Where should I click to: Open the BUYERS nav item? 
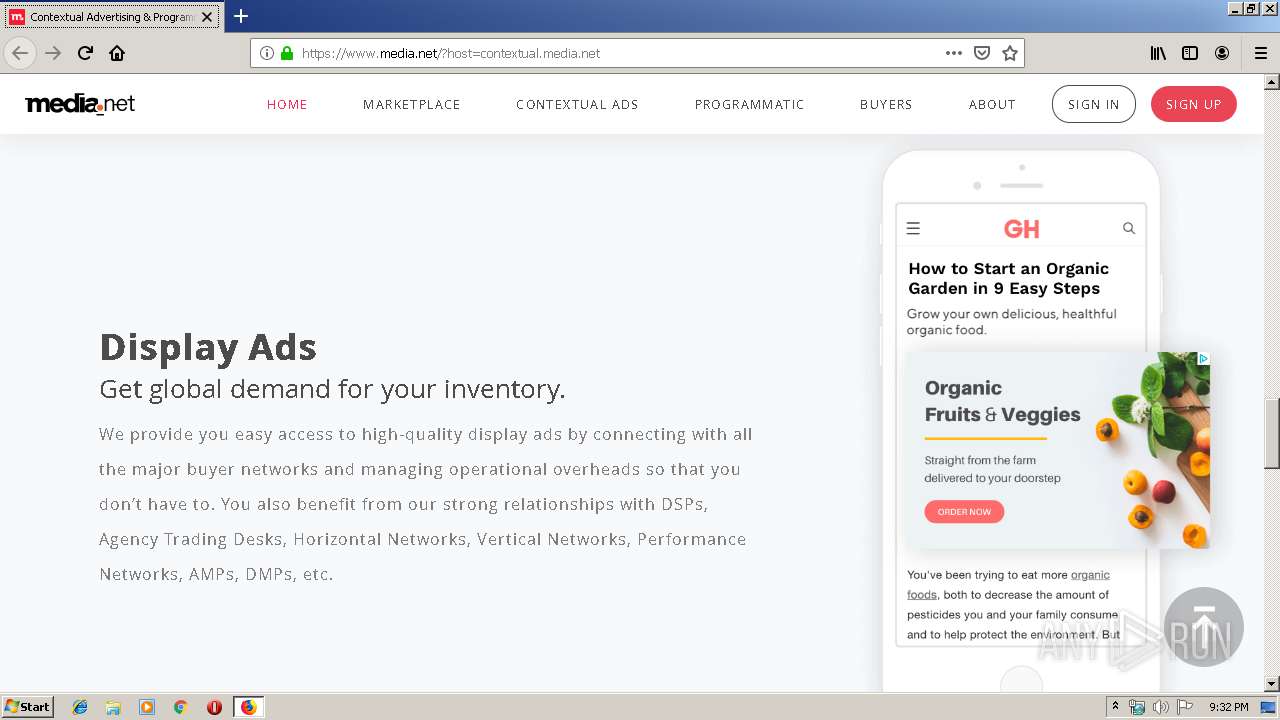point(886,104)
